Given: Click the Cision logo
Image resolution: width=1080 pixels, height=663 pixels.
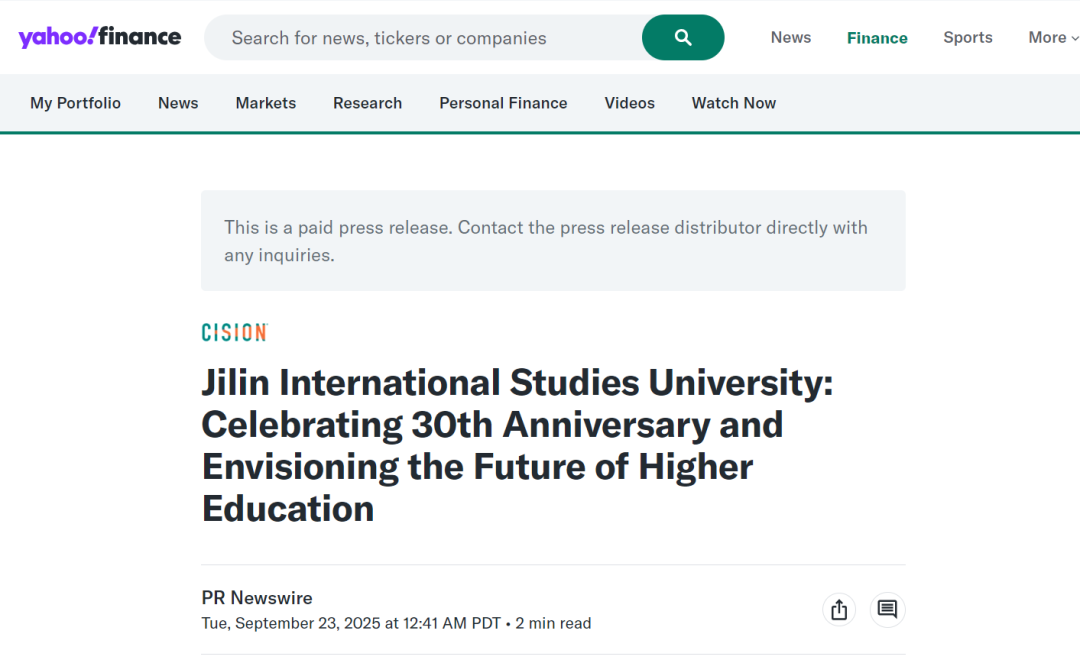Looking at the screenshot, I should coord(234,333).
